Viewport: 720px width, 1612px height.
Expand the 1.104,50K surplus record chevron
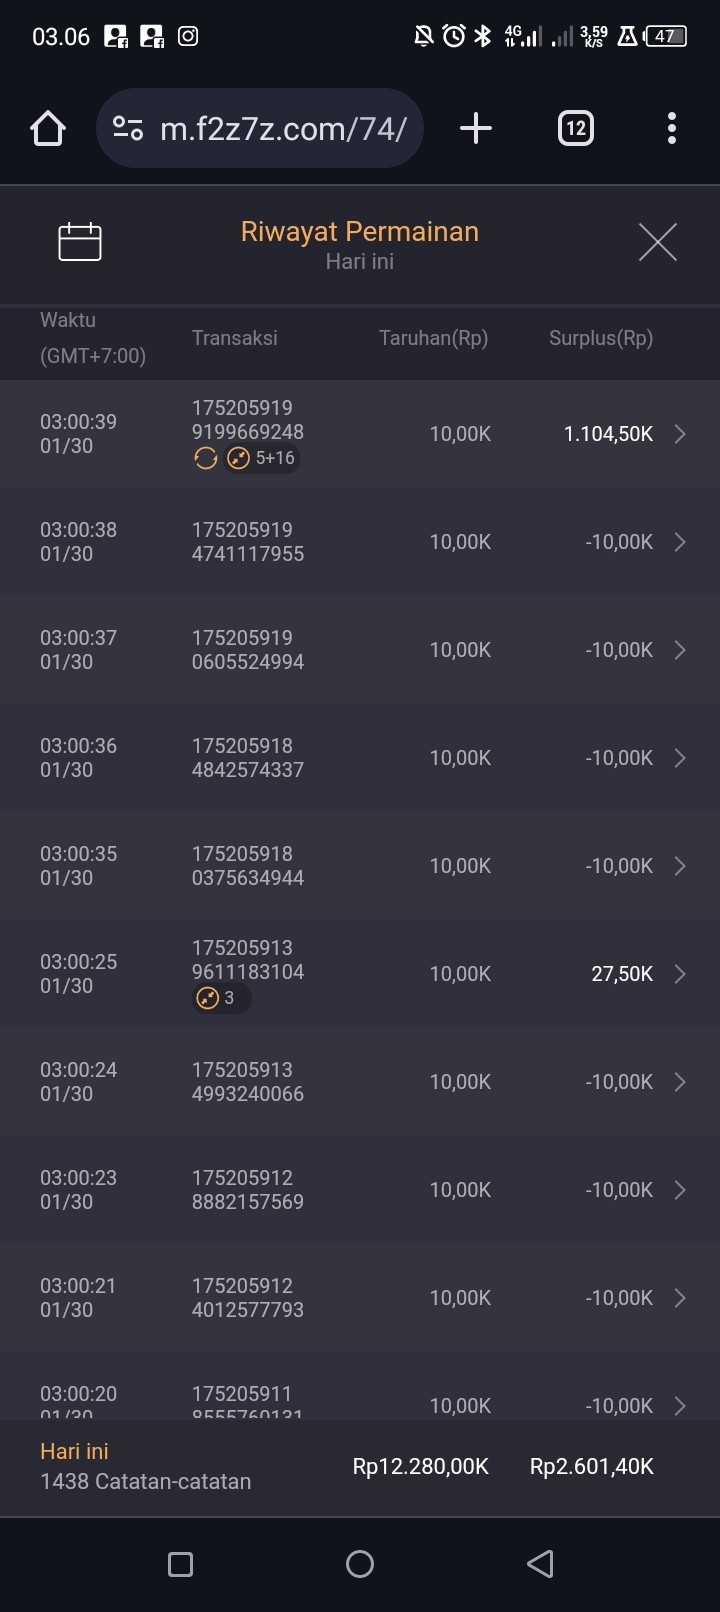pos(680,434)
